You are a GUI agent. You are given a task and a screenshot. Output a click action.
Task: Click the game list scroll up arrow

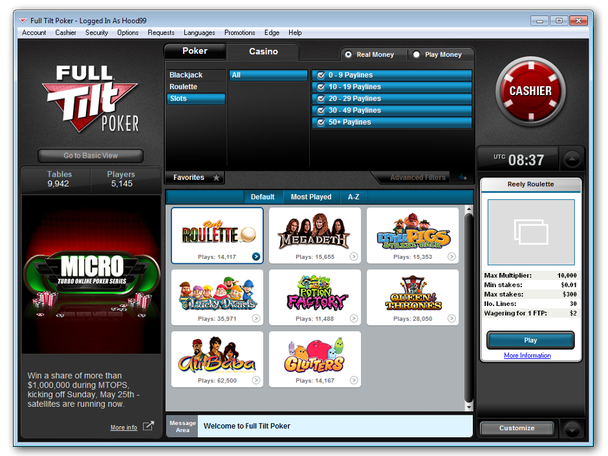pyautogui.click(x=468, y=209)
